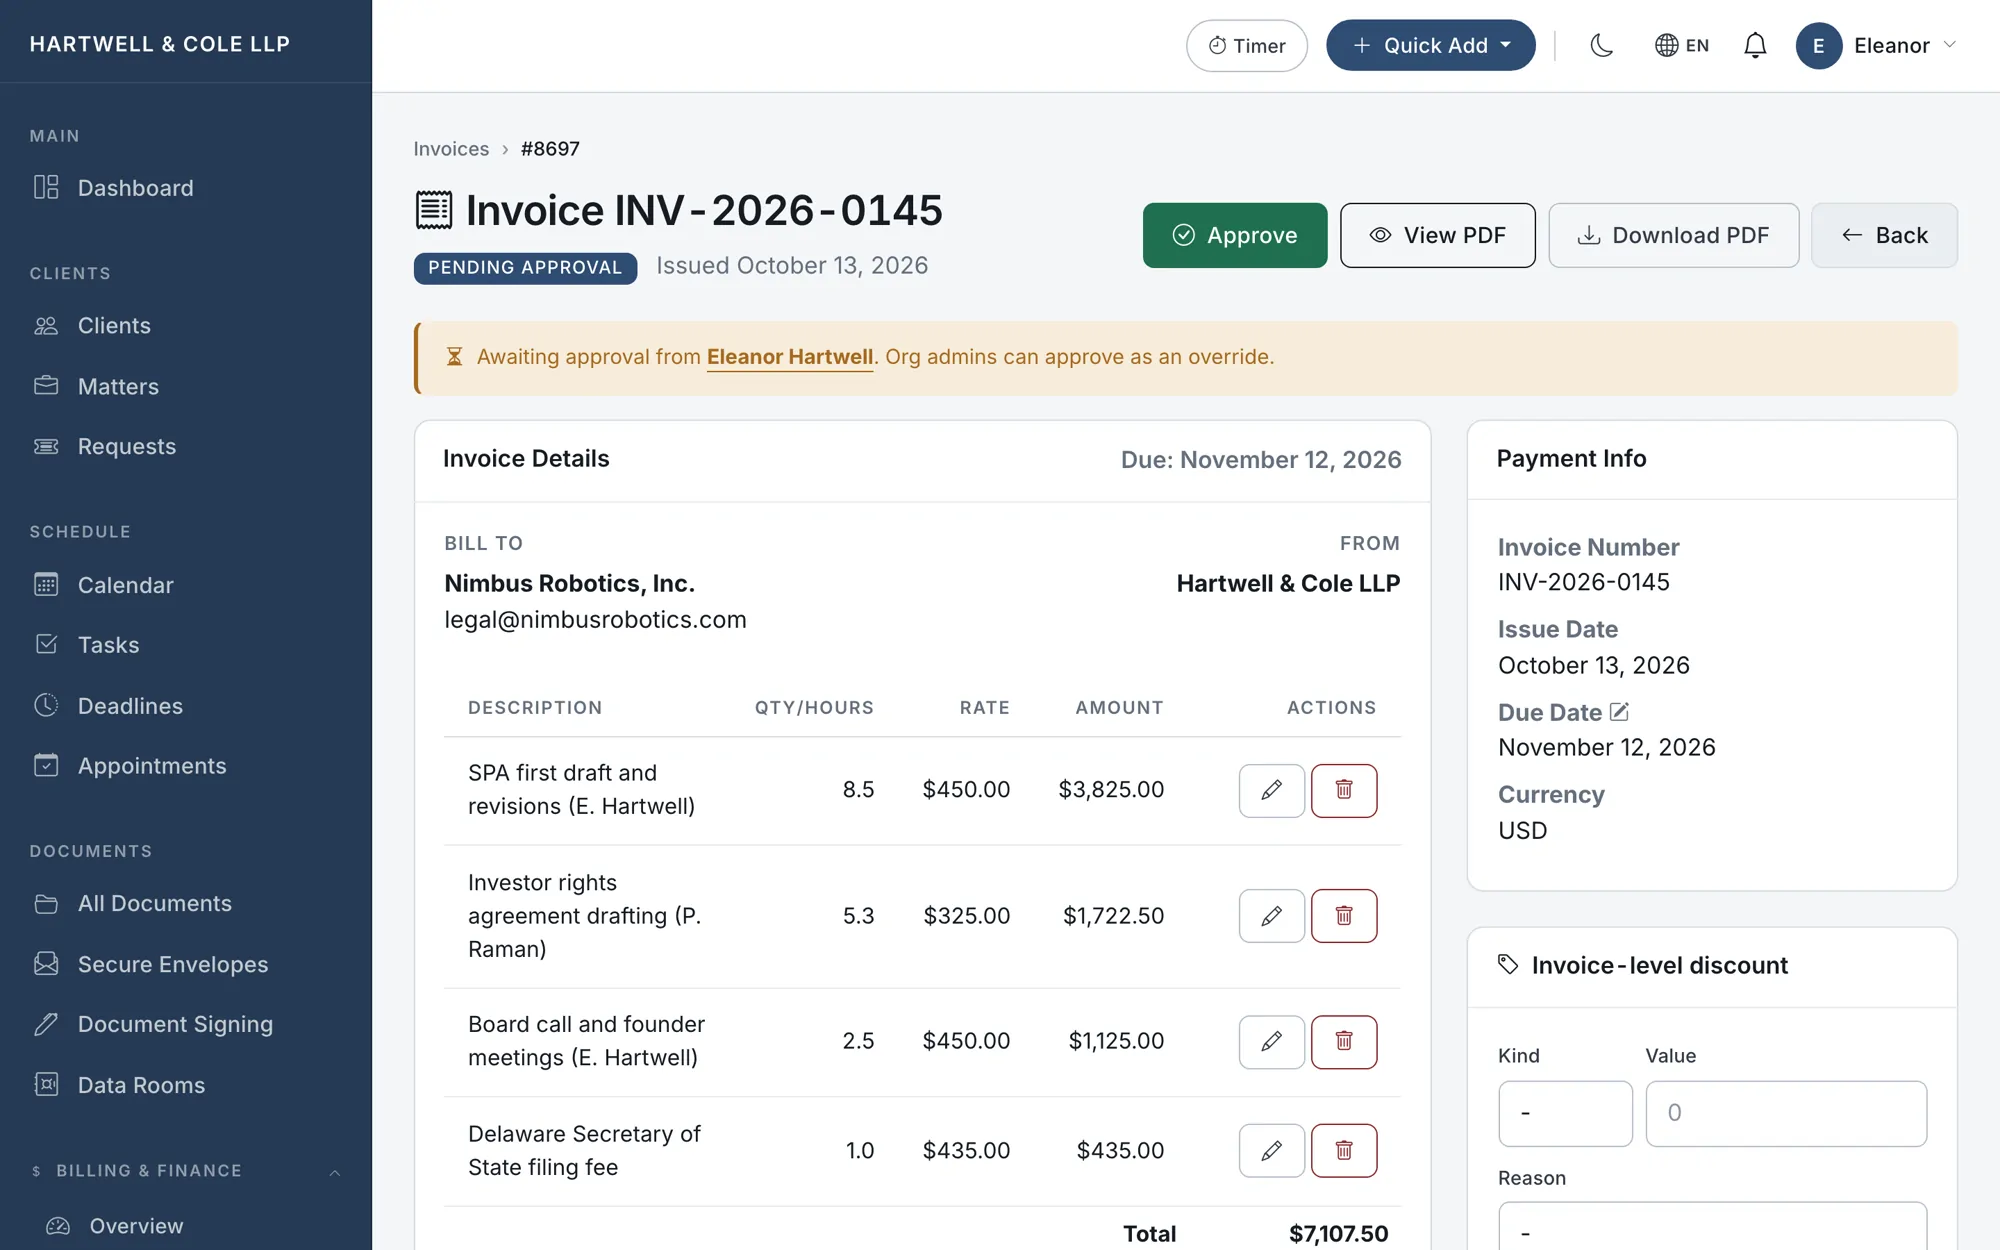The width and height of the screenshot is (2000, 1250).
Task: Open Eleanor user menu
Action: (x=1876, y=45)
